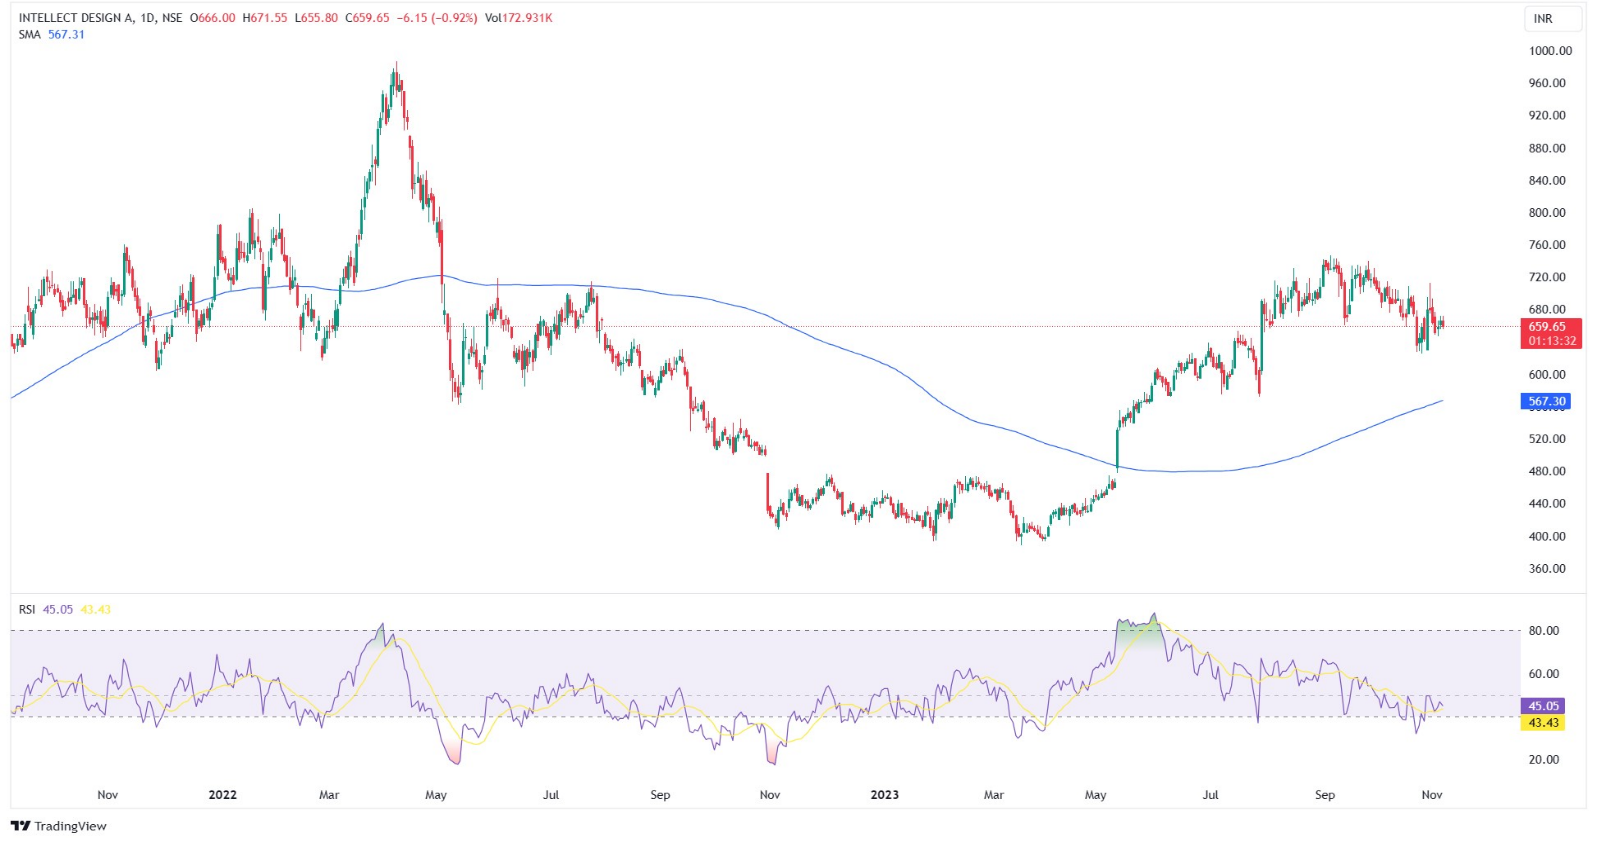Select the SMA indicator legend label

click(x=29, y=34)
